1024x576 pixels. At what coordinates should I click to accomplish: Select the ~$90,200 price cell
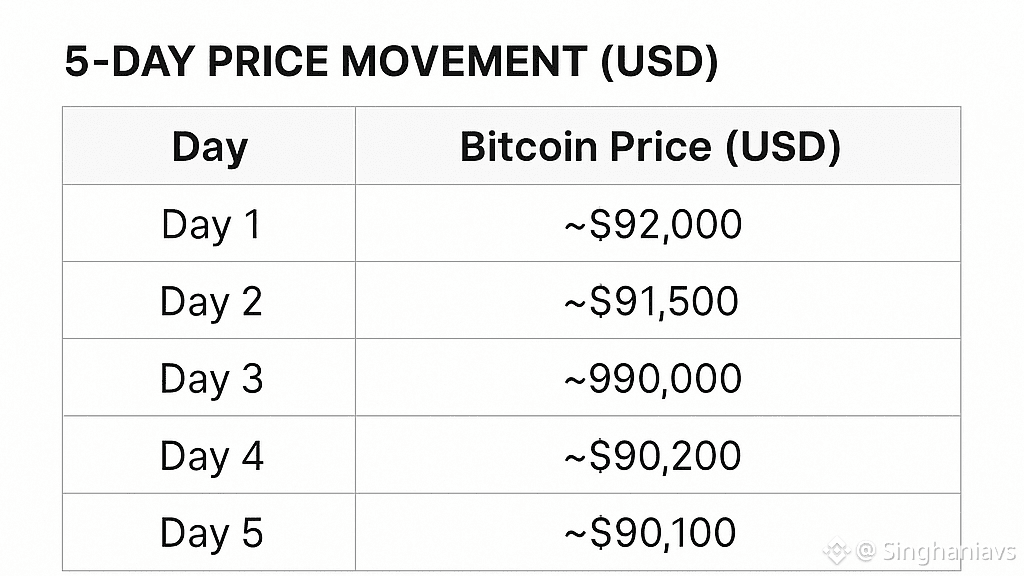click(652, 456)
